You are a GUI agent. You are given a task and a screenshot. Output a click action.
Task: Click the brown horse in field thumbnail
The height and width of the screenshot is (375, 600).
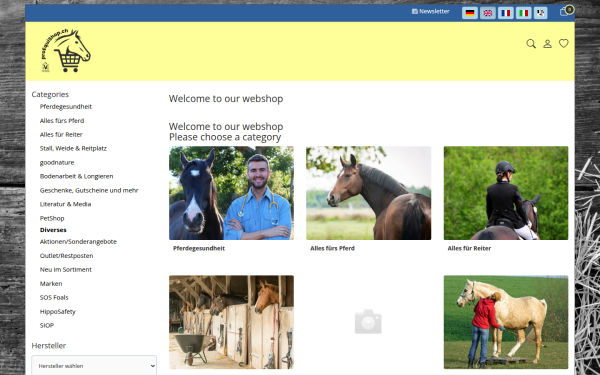coord(368,193)
